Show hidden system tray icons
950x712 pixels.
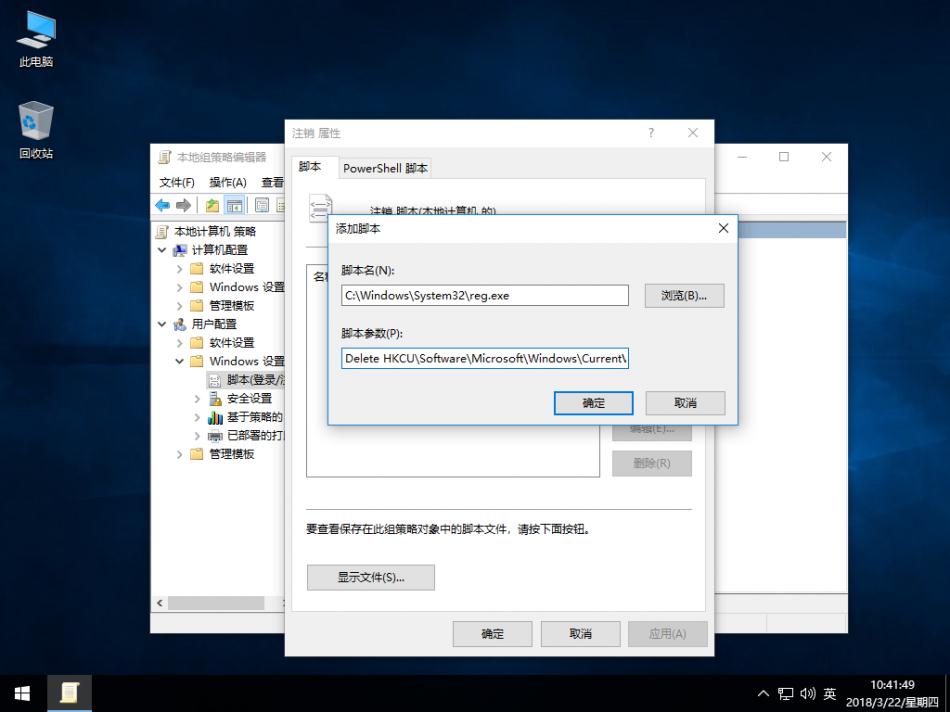[x=763, y=693]
